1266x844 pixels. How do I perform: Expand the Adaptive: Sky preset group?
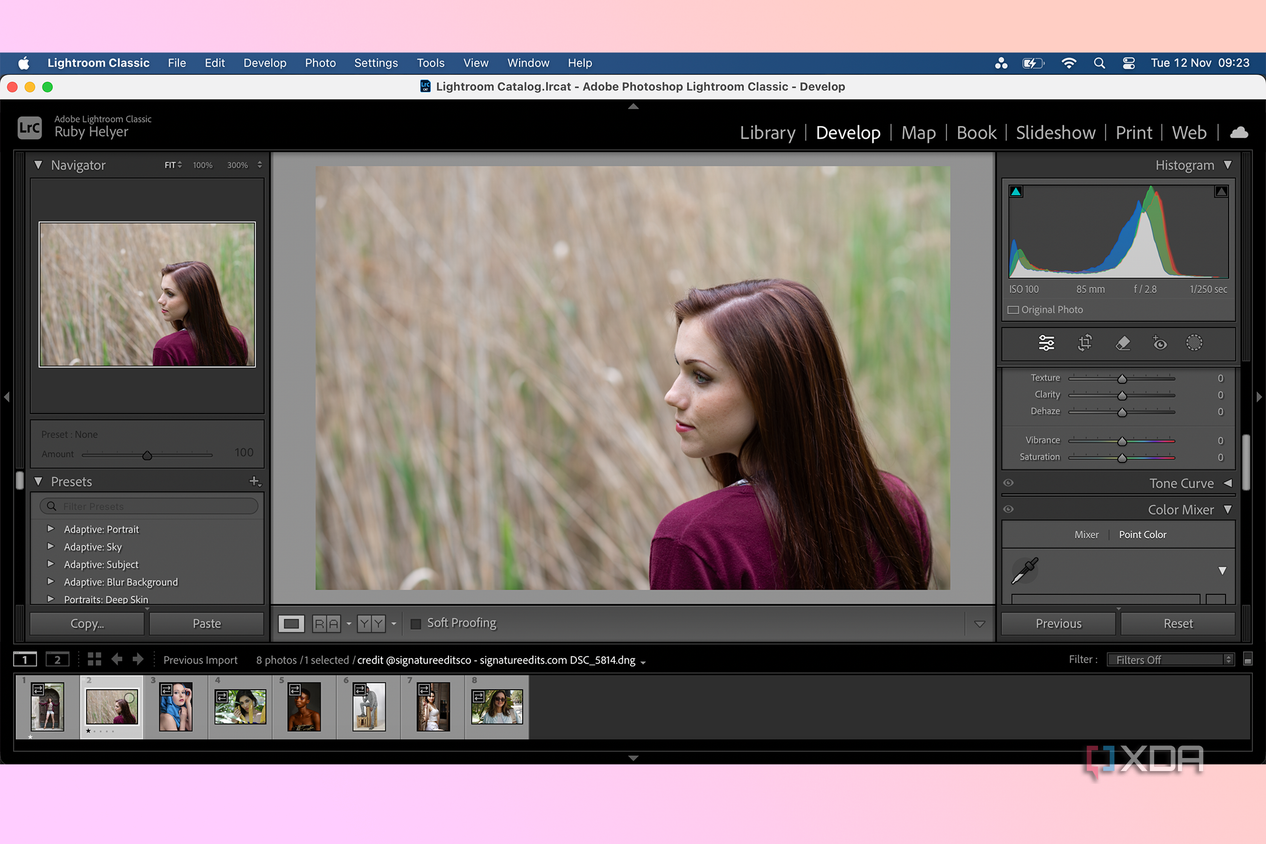pos(50,547)
